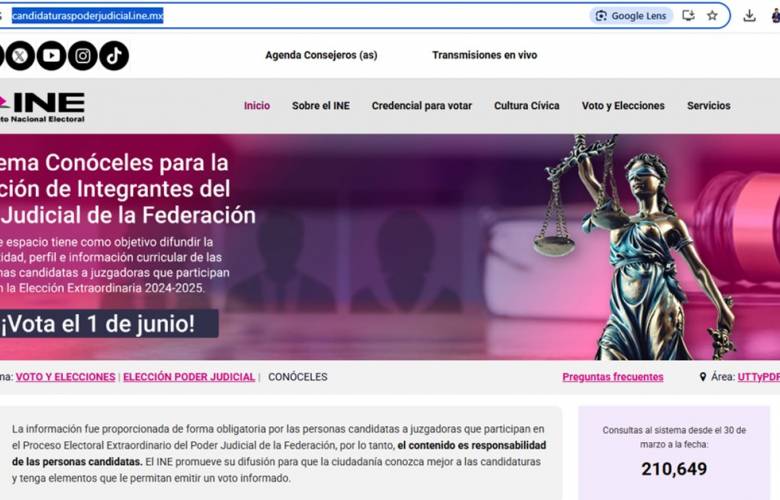780x500 pixels.
Task: Click the location pin icon beside Área
Action: click(702, 377)
